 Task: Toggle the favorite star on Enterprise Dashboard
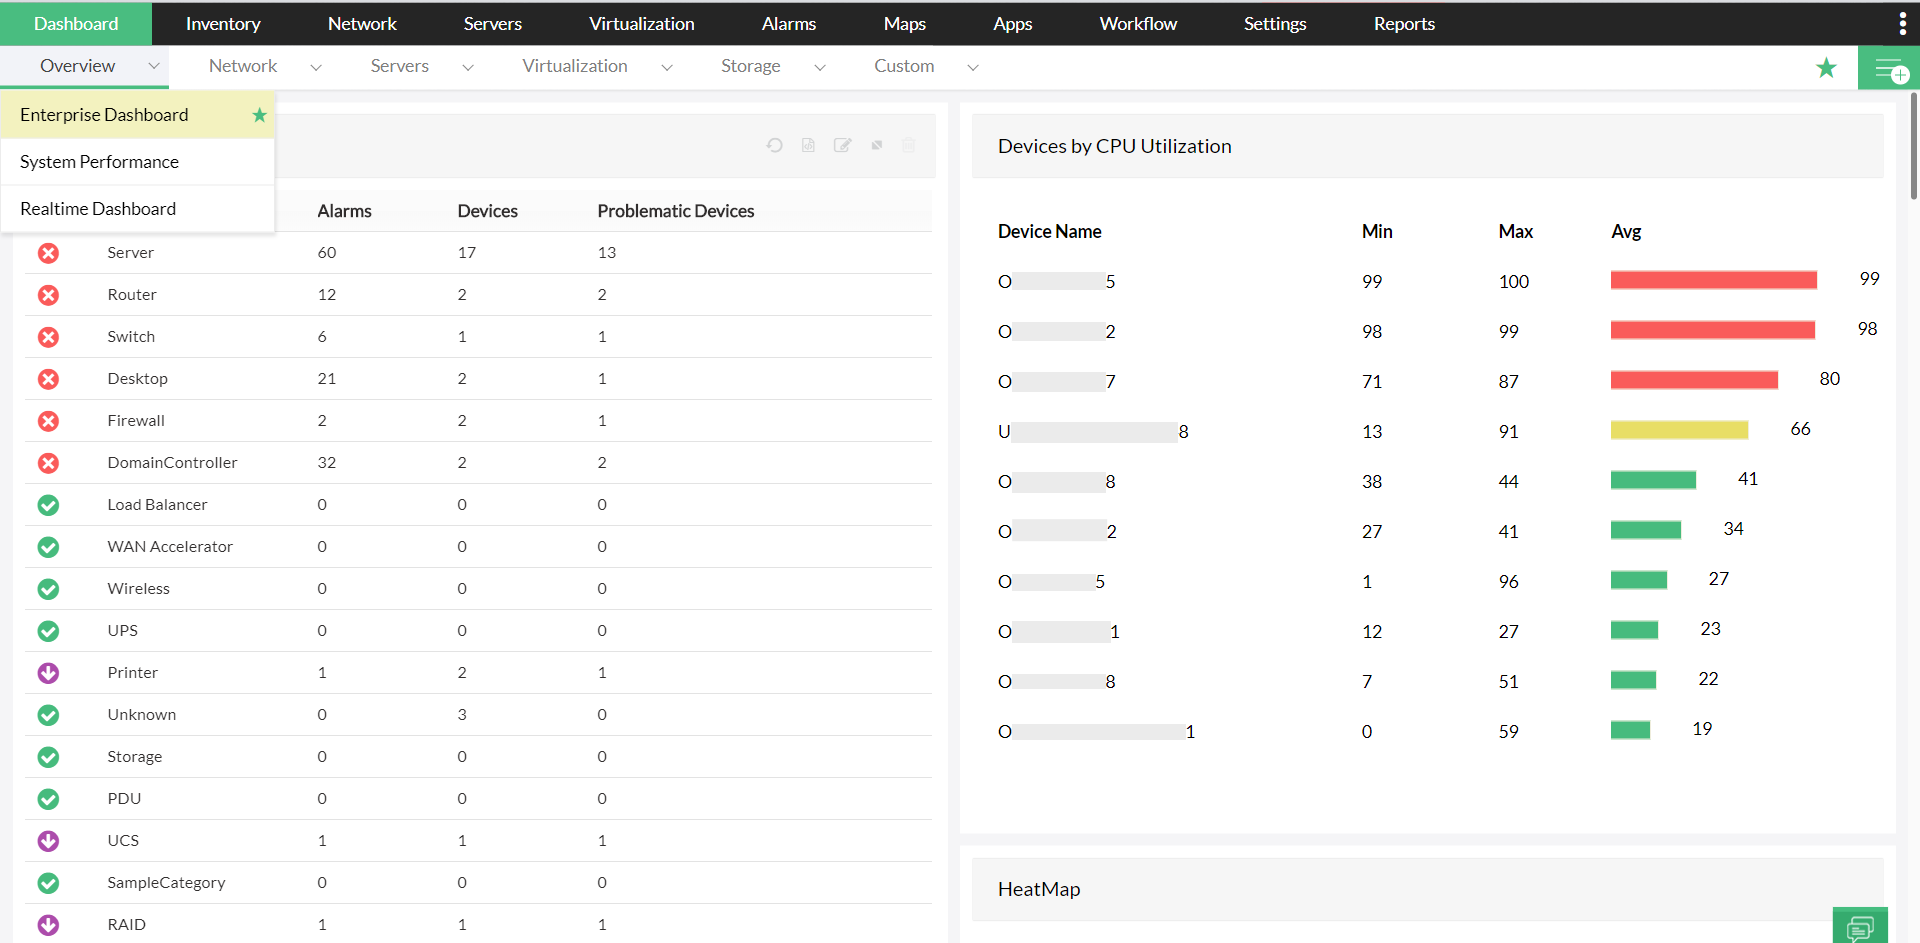259,114
